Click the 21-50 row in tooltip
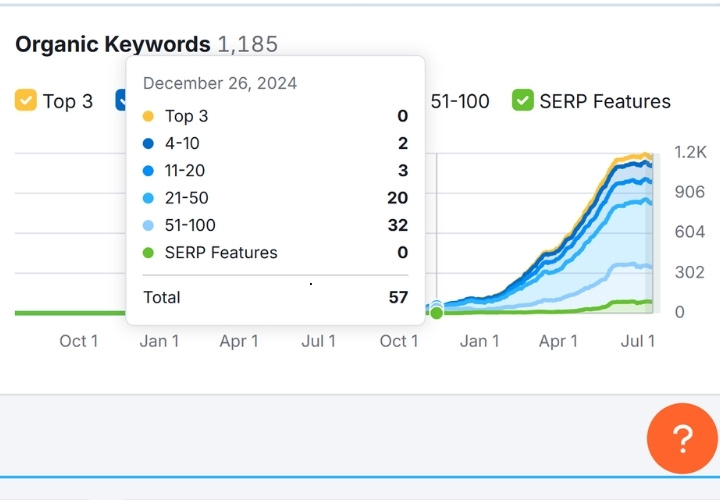Image resolution: width=720 pixels, height=500 pixels. pyautogui.click(x=276, y=198)
